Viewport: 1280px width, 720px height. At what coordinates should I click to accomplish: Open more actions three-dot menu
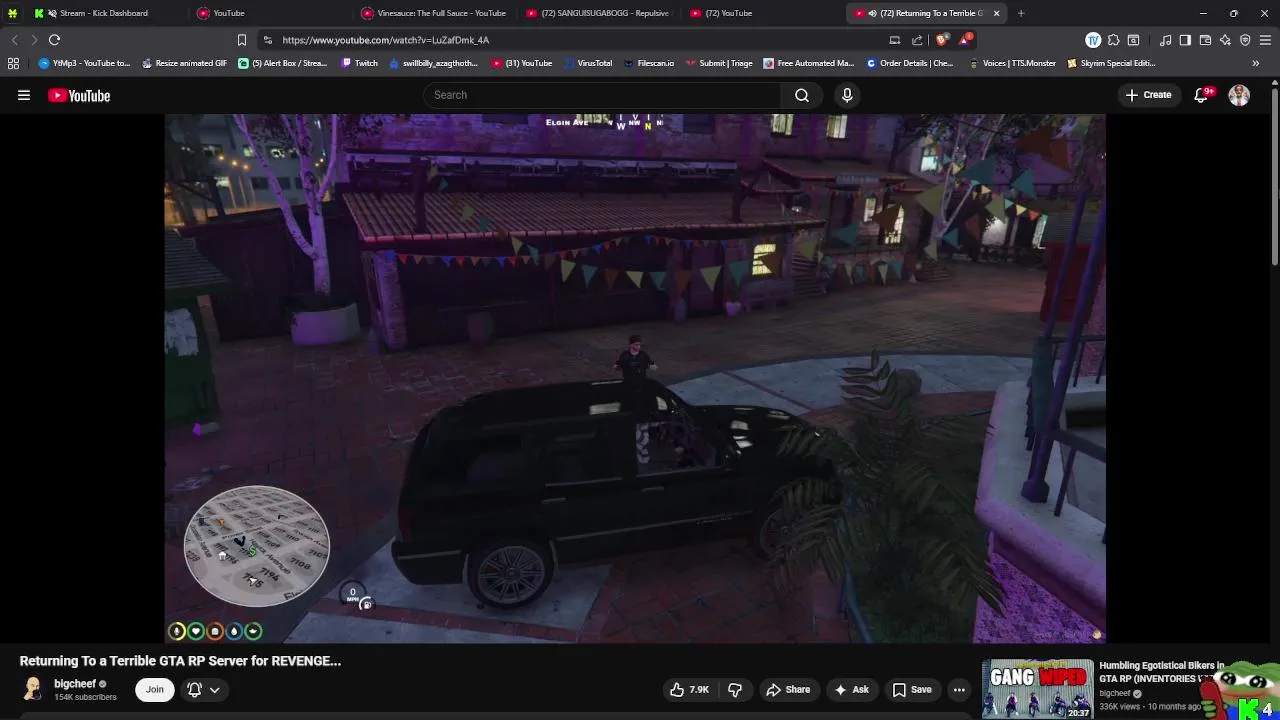(959, 689)
